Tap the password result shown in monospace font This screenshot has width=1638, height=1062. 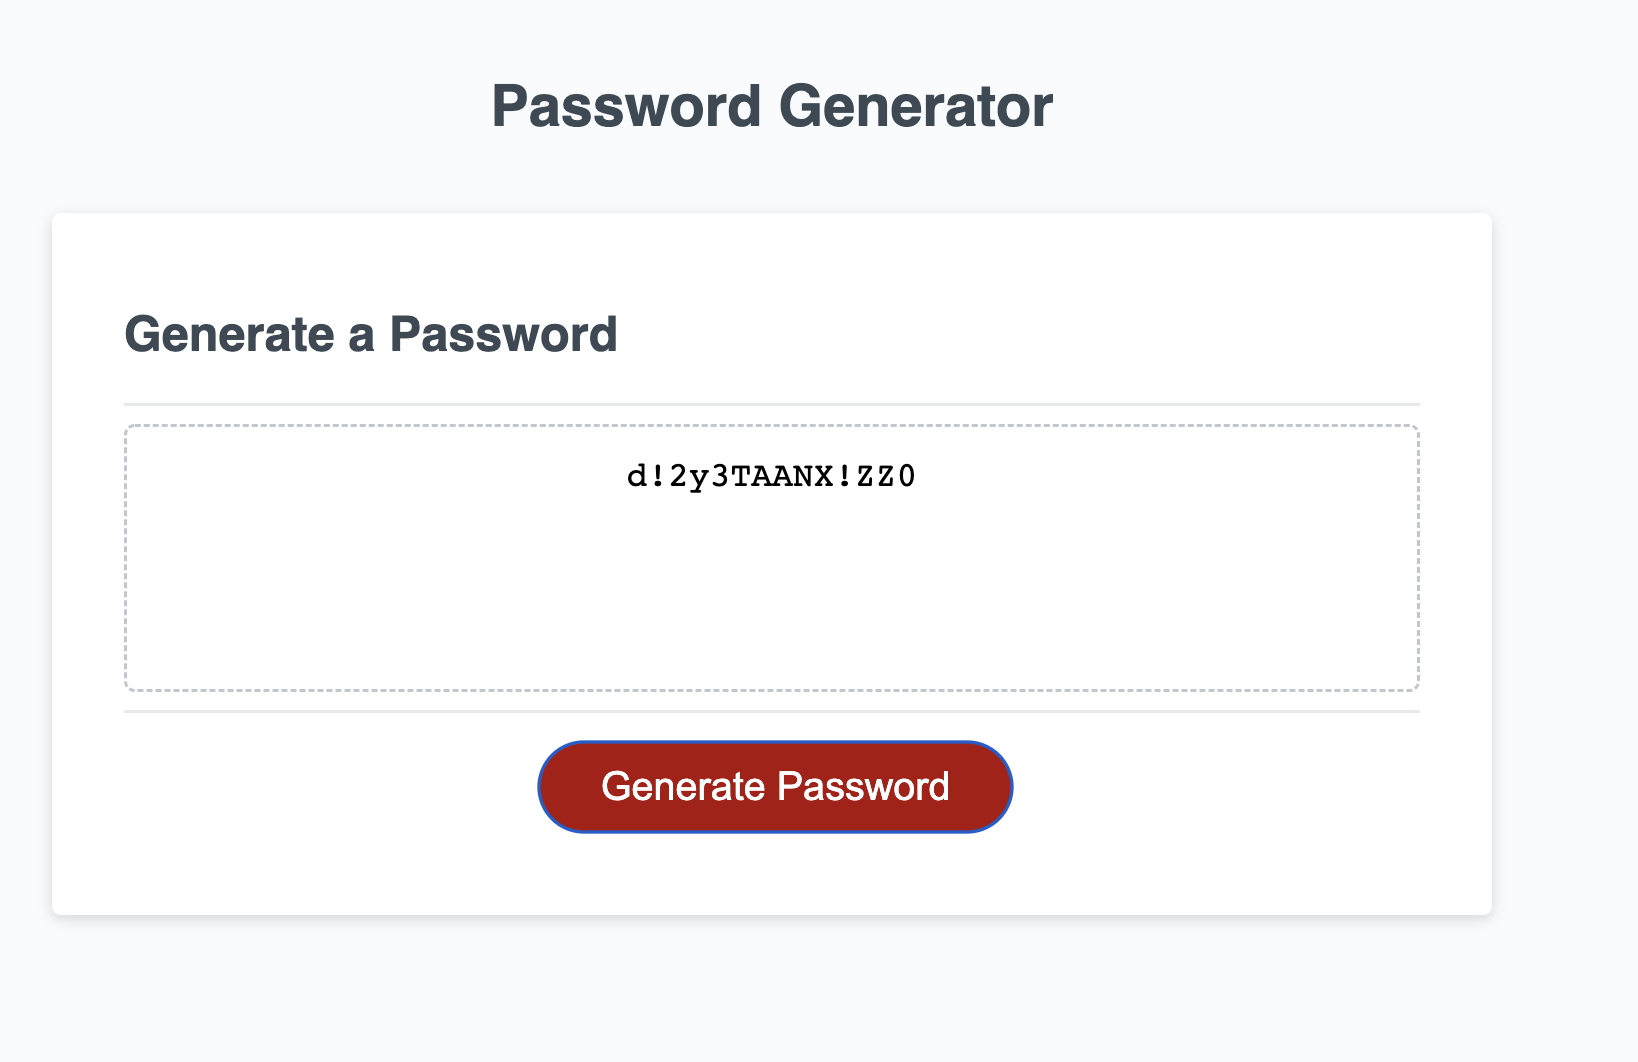[771, 477]
